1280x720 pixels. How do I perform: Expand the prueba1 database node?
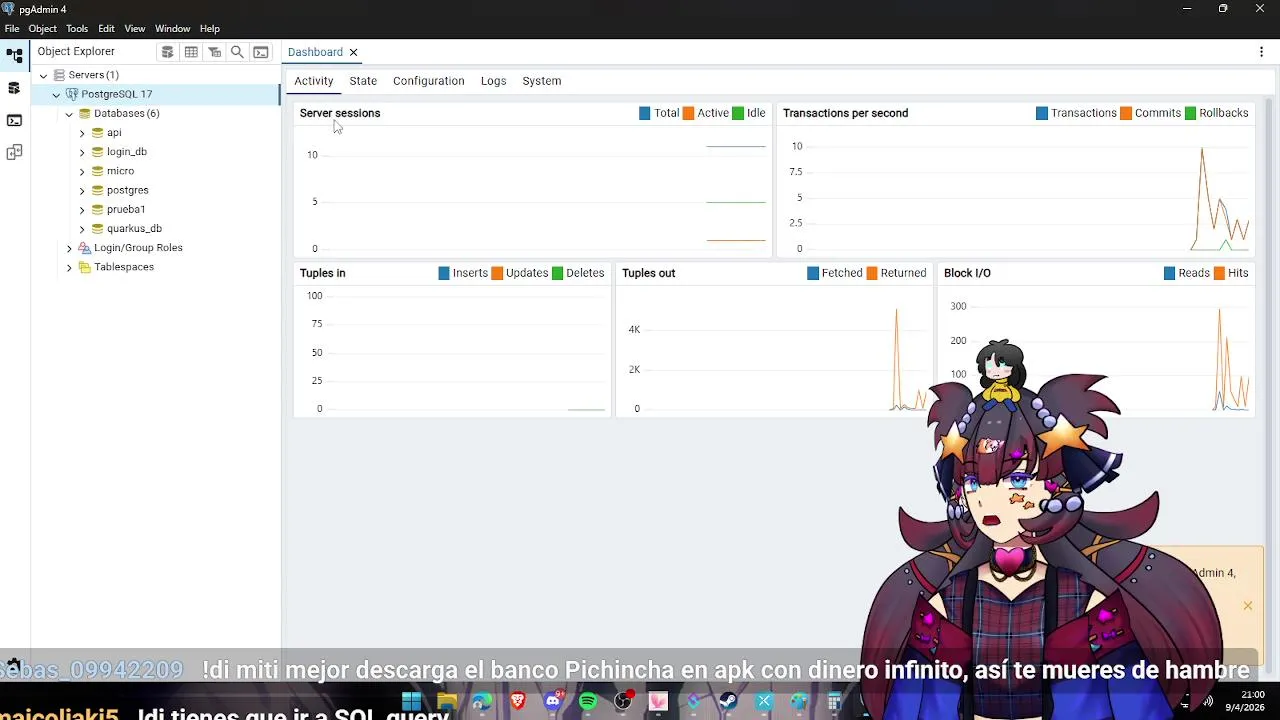[82, 210]
